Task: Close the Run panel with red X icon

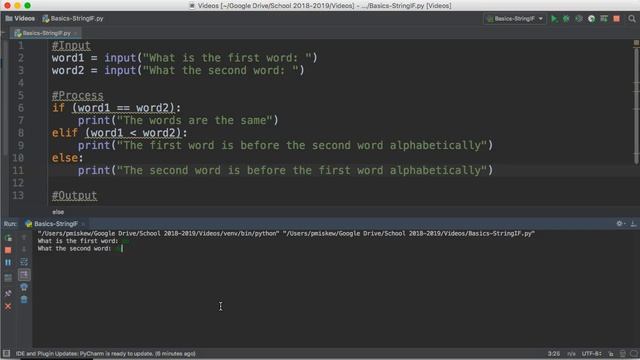Action: tap(8, 306)
